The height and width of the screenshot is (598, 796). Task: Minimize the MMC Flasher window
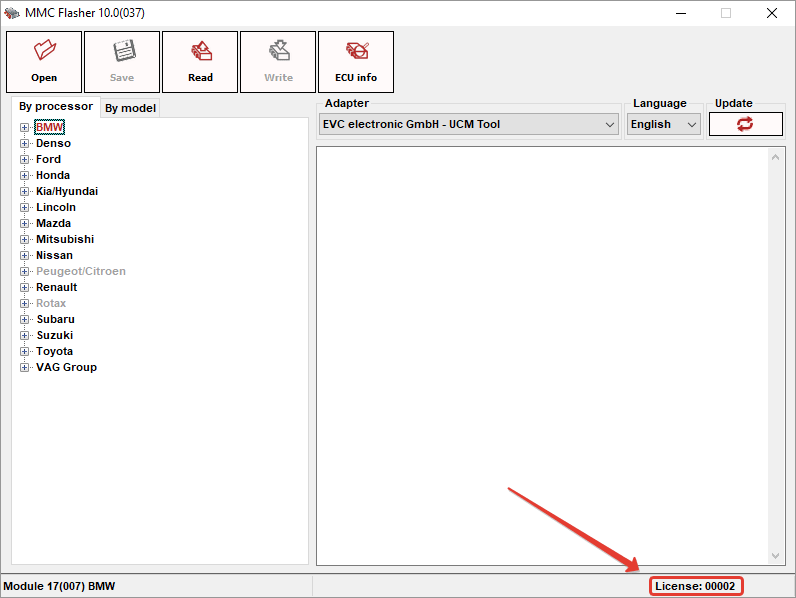(681, 13)
